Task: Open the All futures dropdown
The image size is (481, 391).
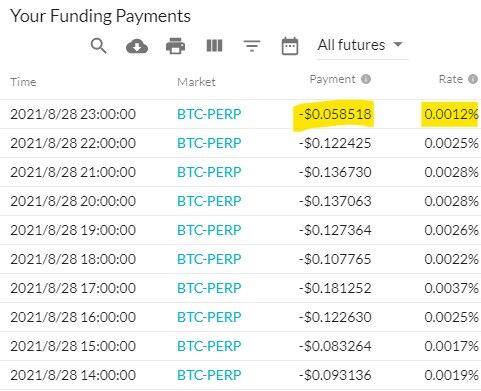Action: pos(362,47)
